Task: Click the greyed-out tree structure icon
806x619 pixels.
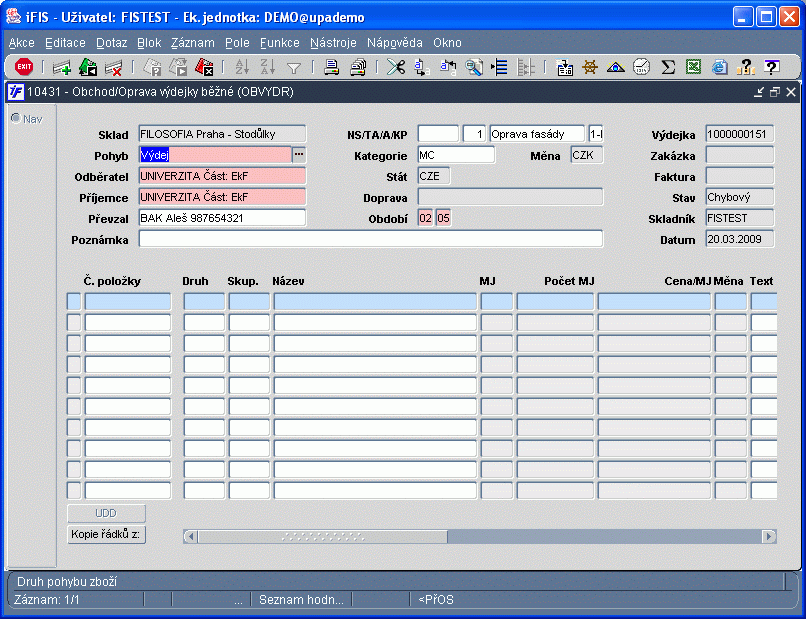Action: point(525,67)
